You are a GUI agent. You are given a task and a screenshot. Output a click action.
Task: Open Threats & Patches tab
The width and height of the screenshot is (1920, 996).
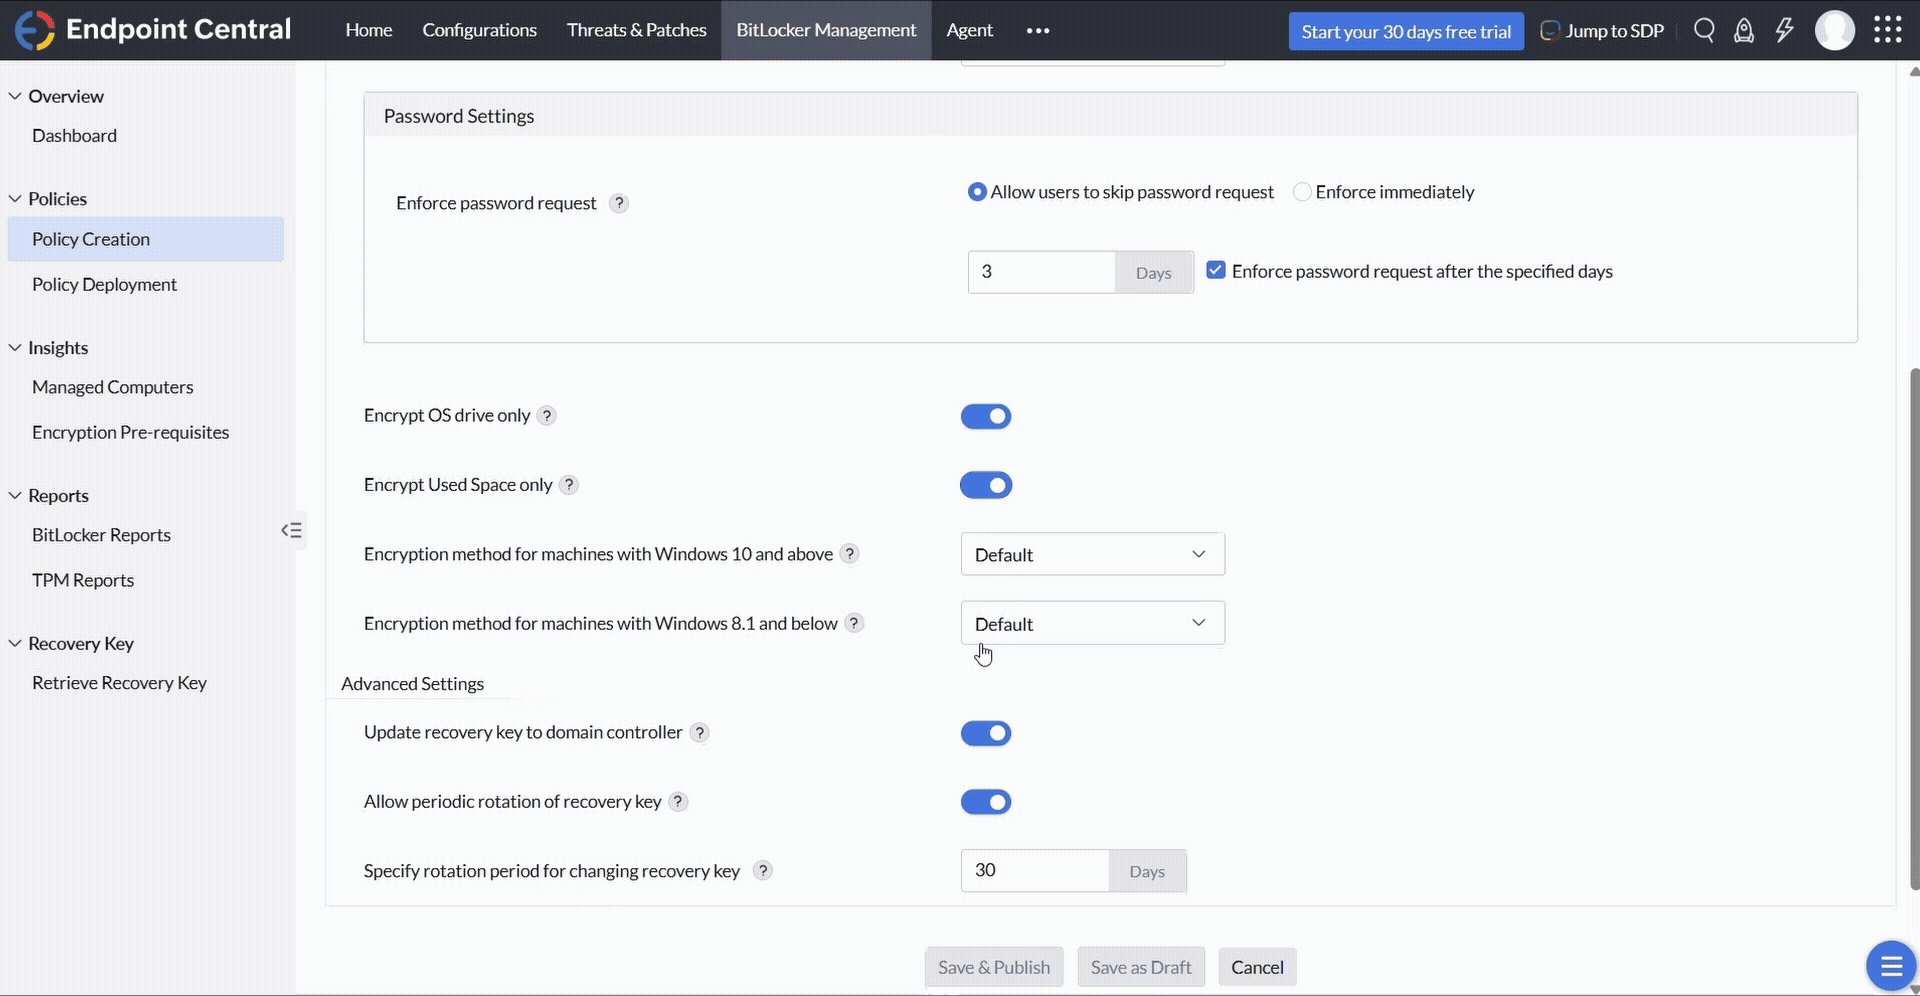click(636, 30)
